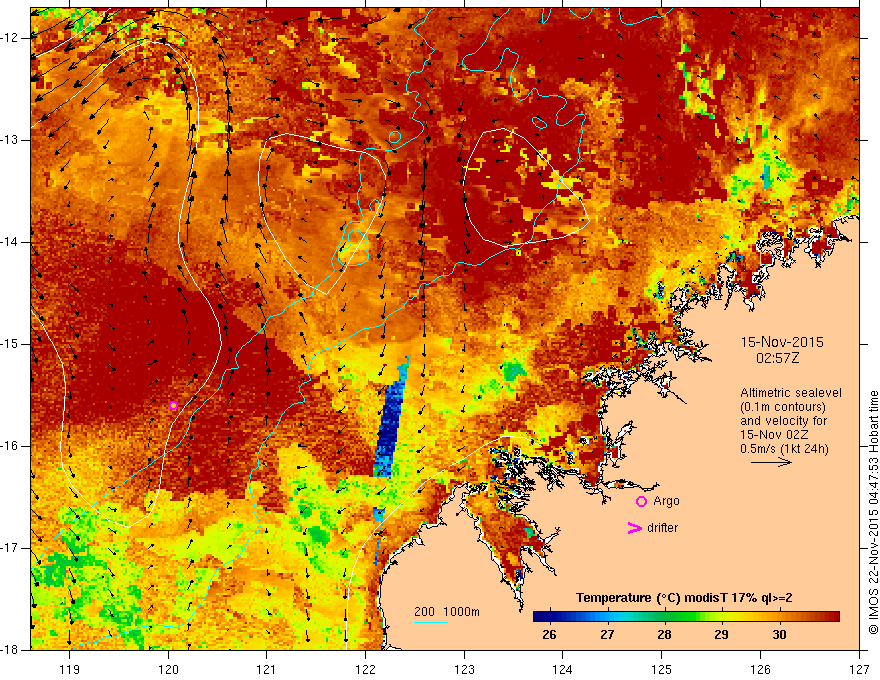Click the colorbar tick label '28'
The width and height of the screenshot is (880, 680).
664,635
